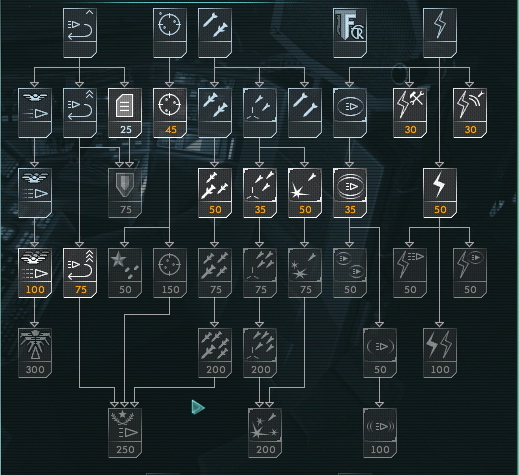519x475 pixels.
Task: Select the star and debris skill costing 50
Action: click(125, 273)
